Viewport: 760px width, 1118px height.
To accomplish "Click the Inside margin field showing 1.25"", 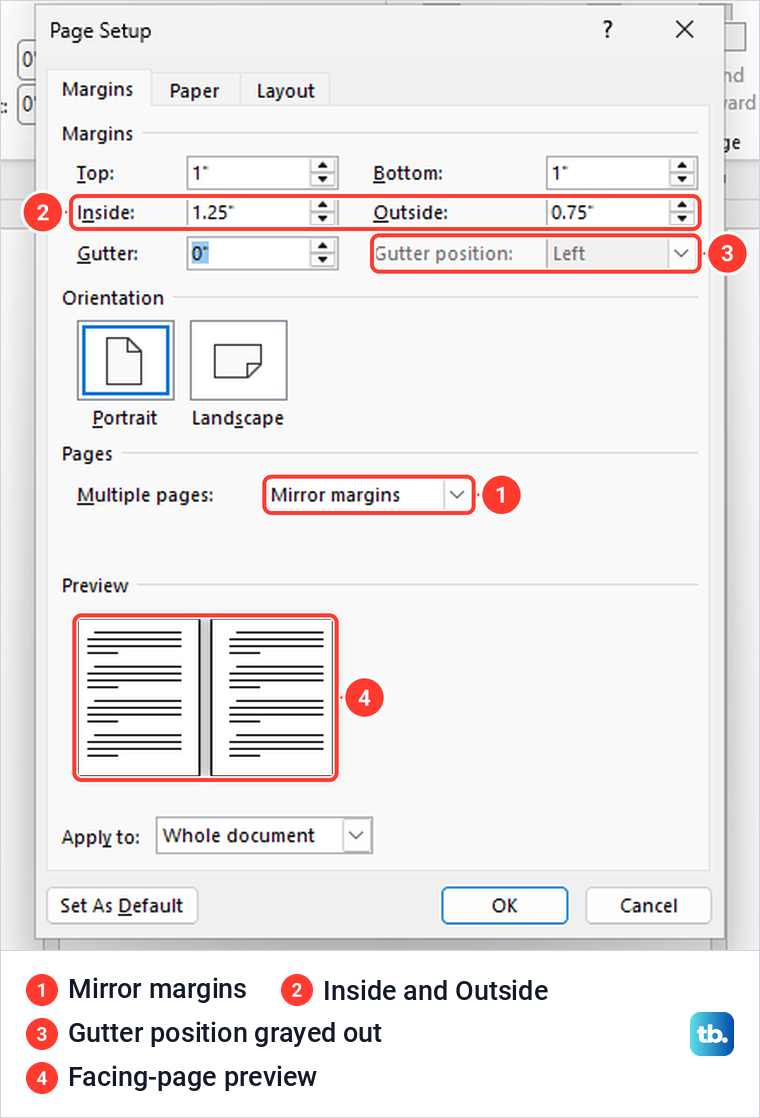I will click(x=249, y=212).
